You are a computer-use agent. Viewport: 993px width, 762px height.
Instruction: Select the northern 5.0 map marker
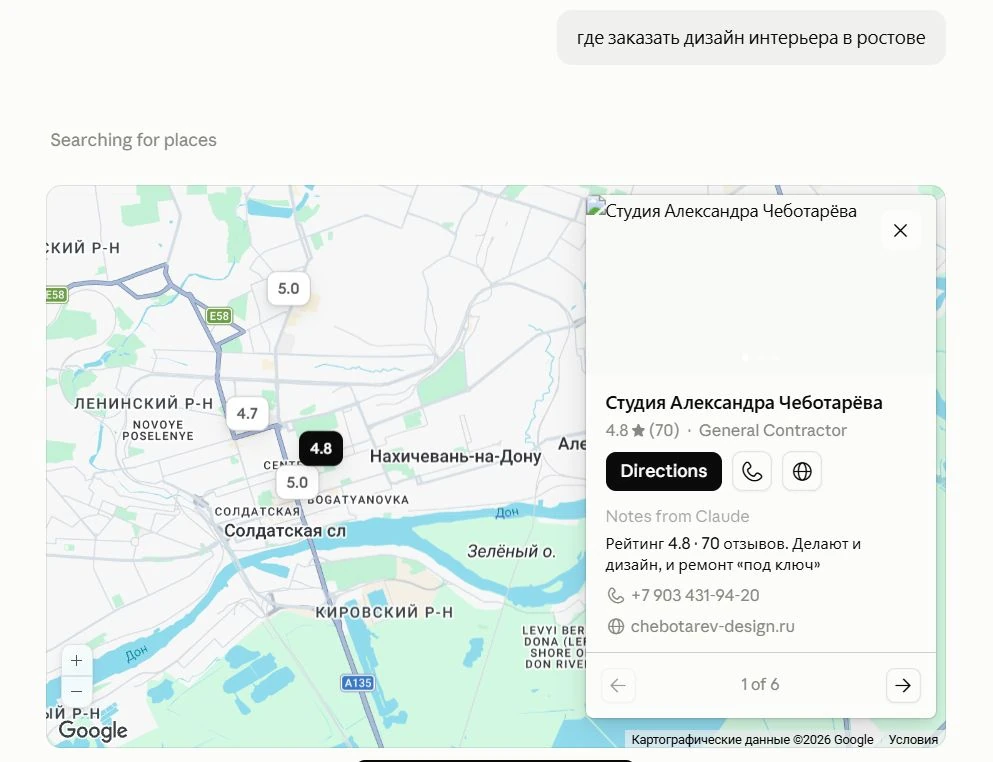click(x=288, y=289)
